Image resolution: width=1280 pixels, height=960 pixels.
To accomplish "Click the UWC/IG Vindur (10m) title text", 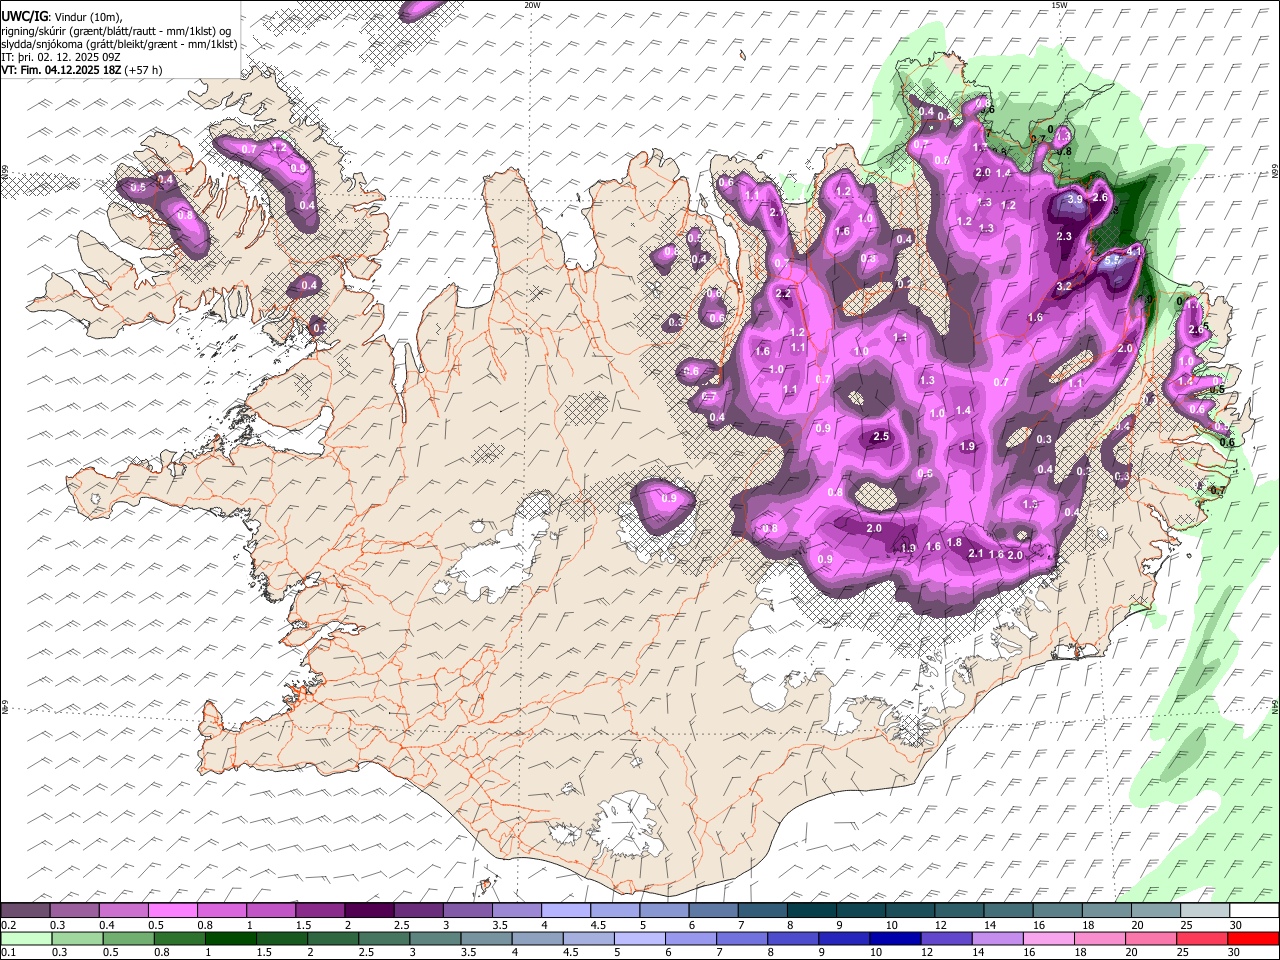I will (x=62, y=16).
